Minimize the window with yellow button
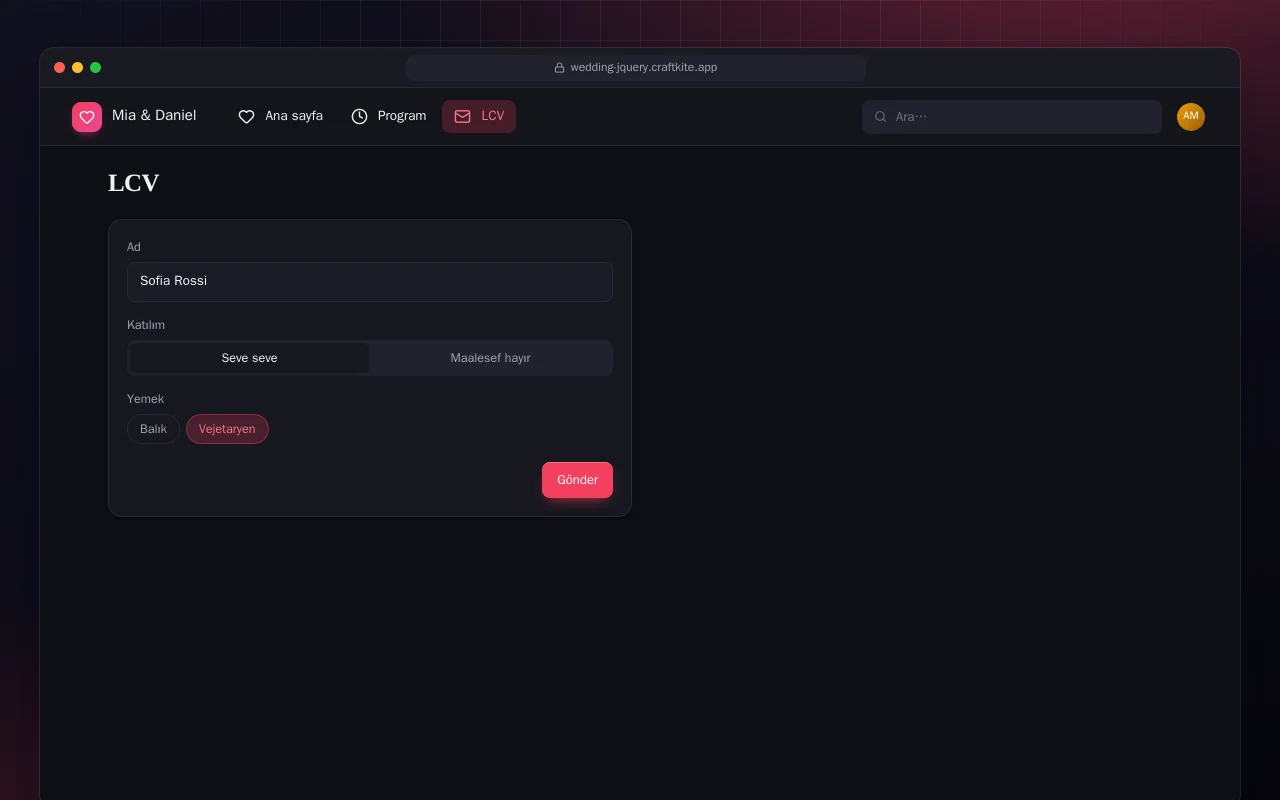 (x=78, y=68)
